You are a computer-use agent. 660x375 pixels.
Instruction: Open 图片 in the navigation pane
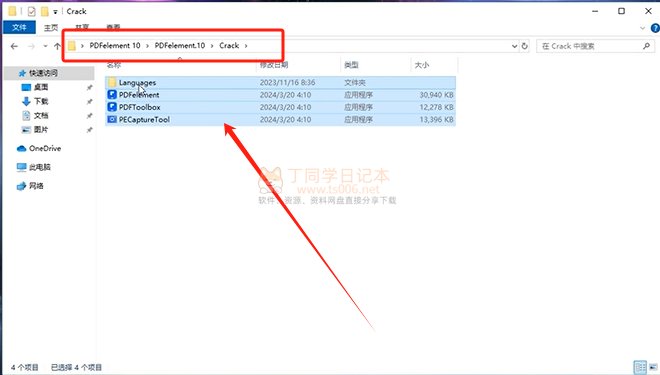pyautogui.click(x=41, y=130)
